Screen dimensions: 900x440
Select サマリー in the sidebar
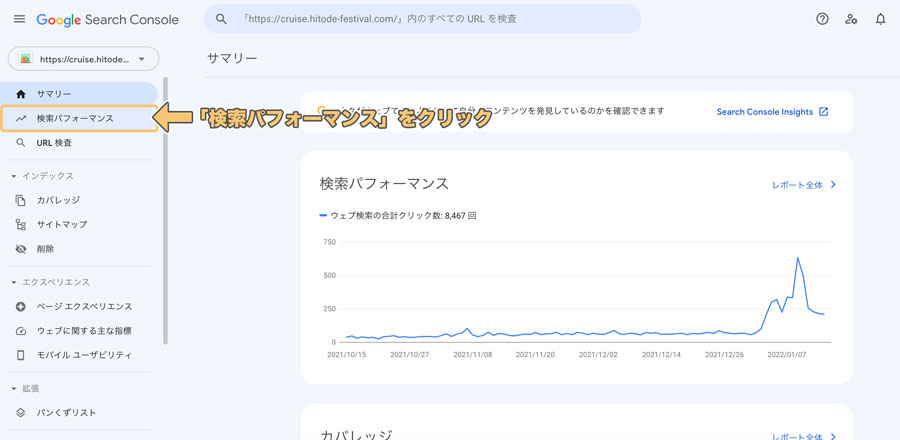pos(79,94)
